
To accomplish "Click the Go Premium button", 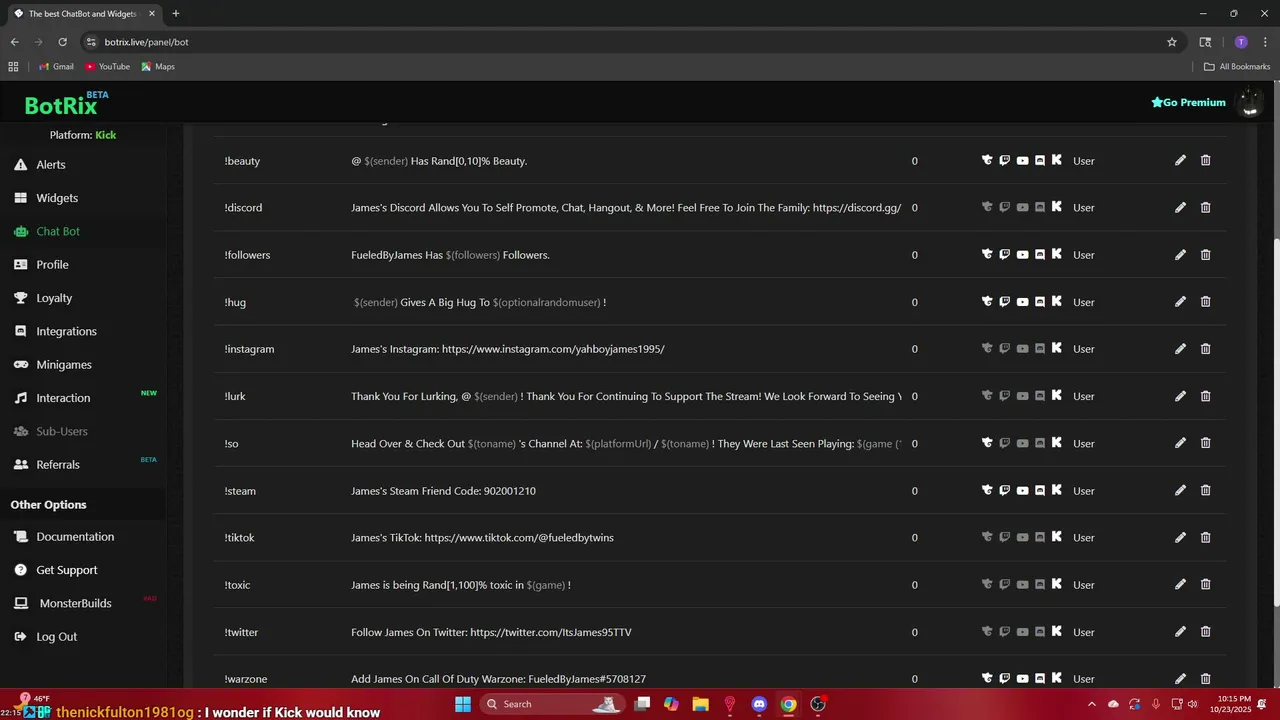I will 1188,102.
